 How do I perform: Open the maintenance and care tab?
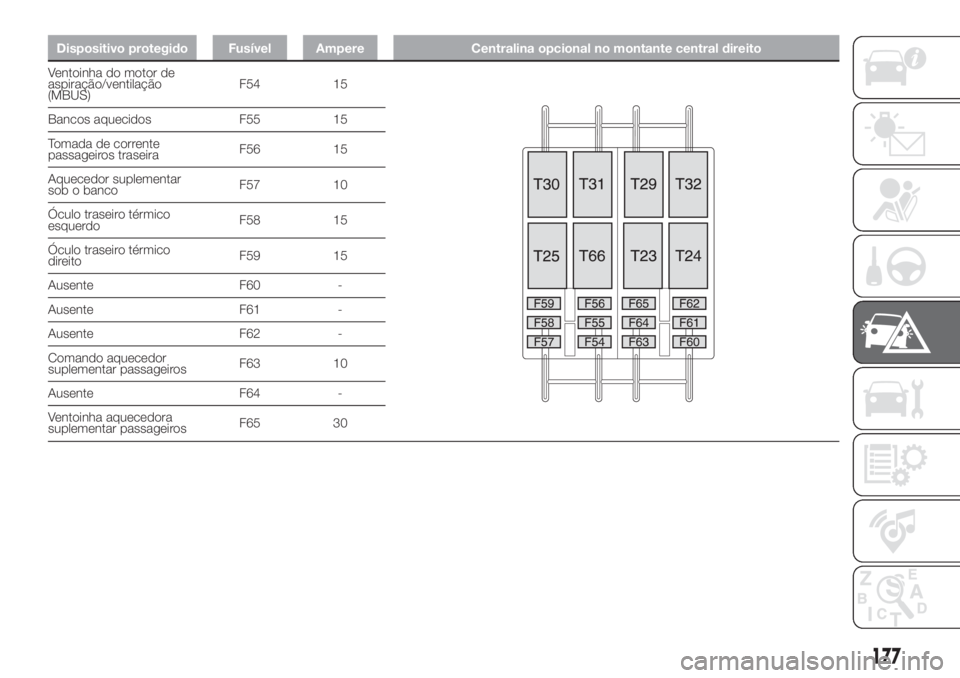coord(907,399)
